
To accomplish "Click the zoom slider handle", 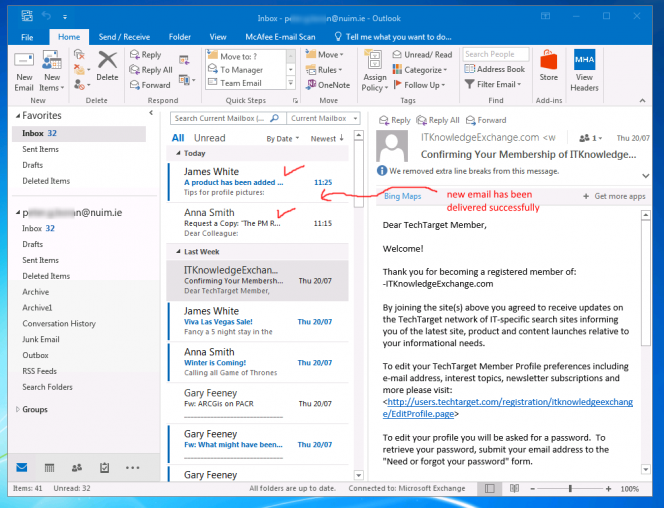I will tap(570, 489).
